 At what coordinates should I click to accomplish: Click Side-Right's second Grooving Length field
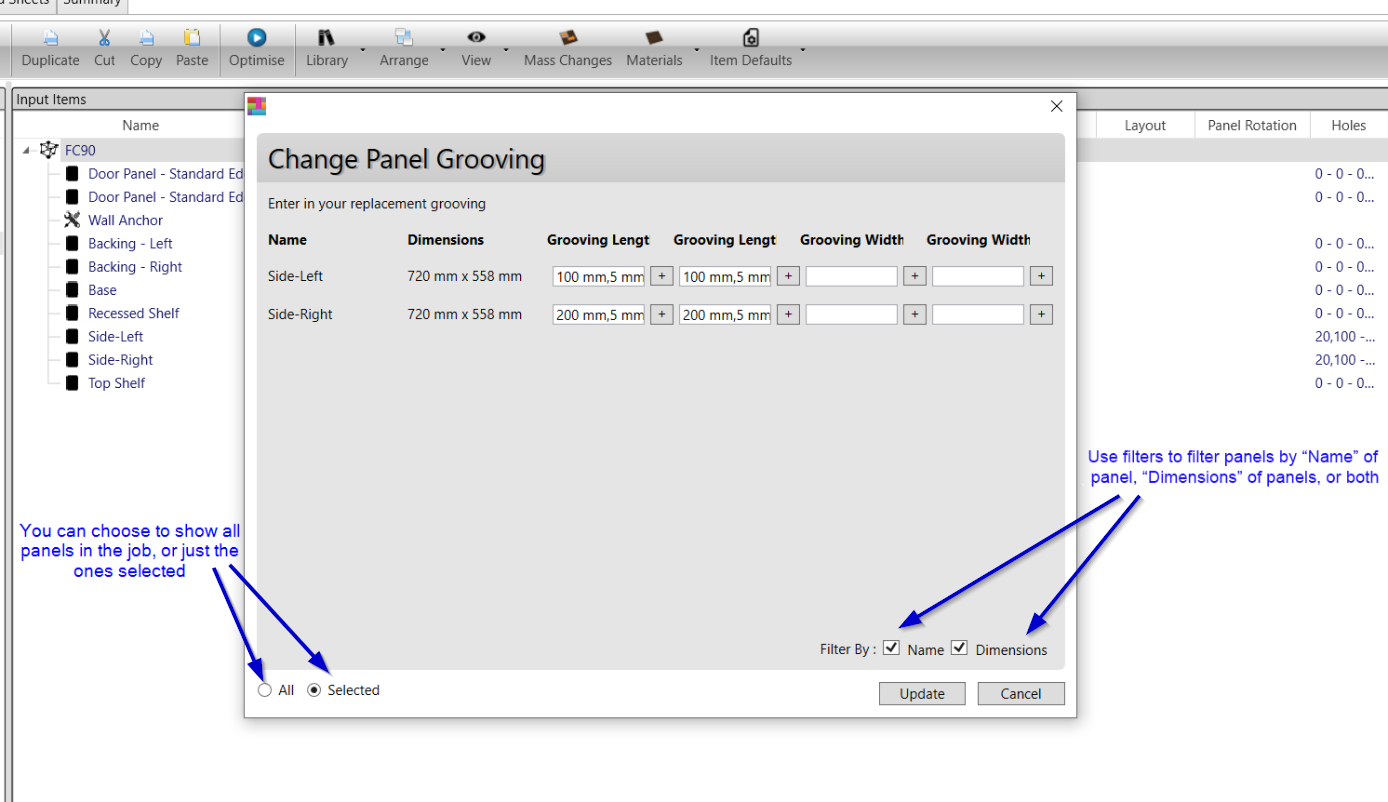pos(725,314)
